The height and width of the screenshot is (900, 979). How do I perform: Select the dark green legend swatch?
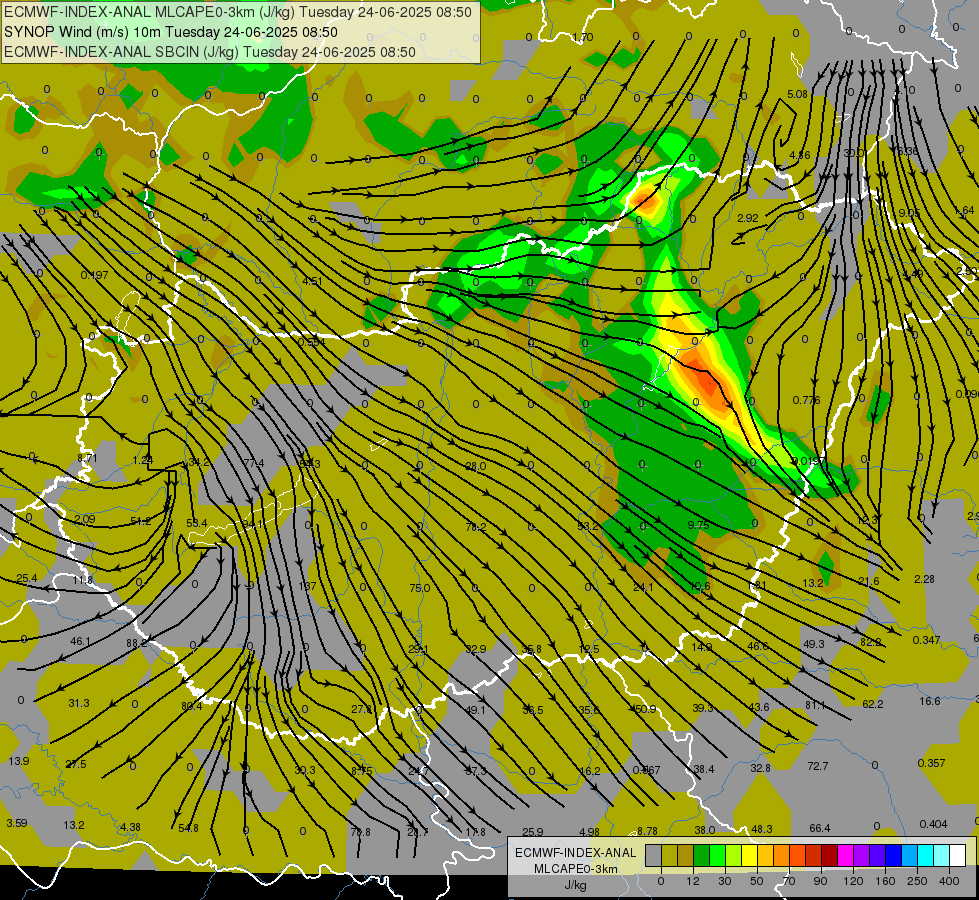click(x=701, y=855)
